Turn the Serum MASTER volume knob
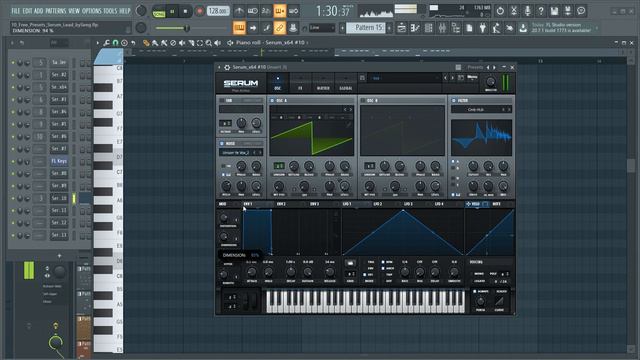This screenshot has height=360, width=640. [x=491, y=82]
